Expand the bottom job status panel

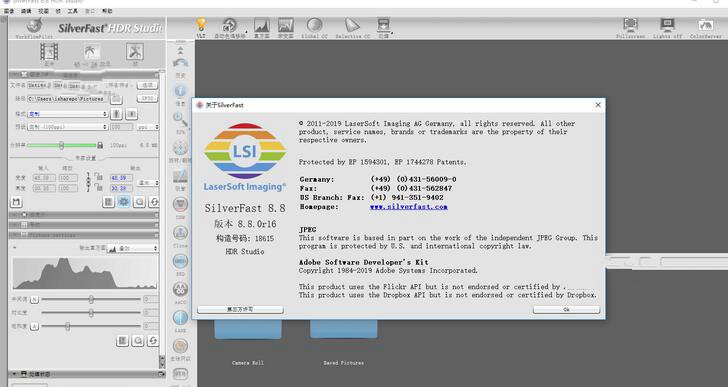[86, 374]
